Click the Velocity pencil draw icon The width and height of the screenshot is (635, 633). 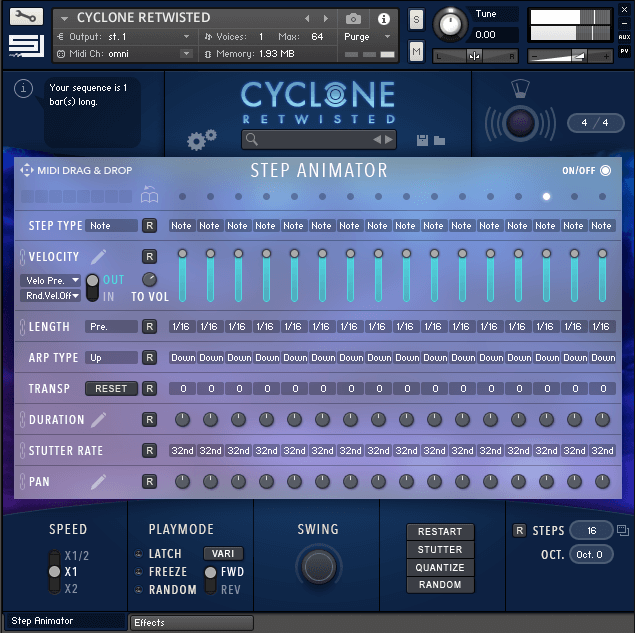[98, 257]
